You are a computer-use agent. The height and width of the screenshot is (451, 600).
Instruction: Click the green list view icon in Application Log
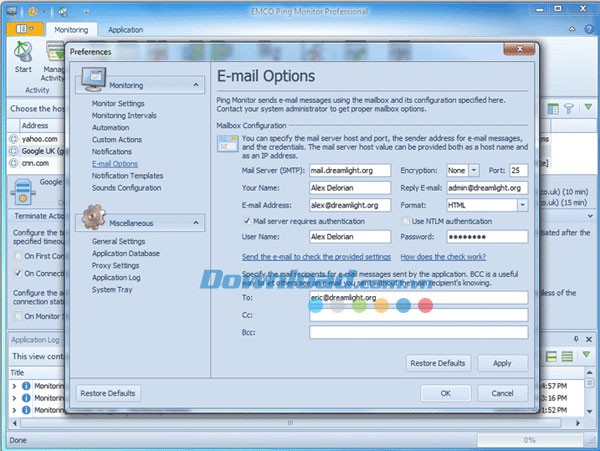coord(569,357)
